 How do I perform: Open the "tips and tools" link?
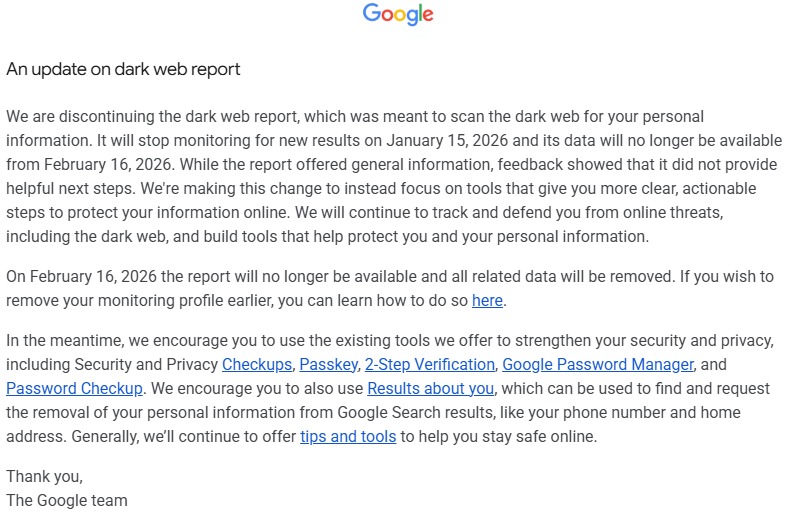tap(348, 436)
